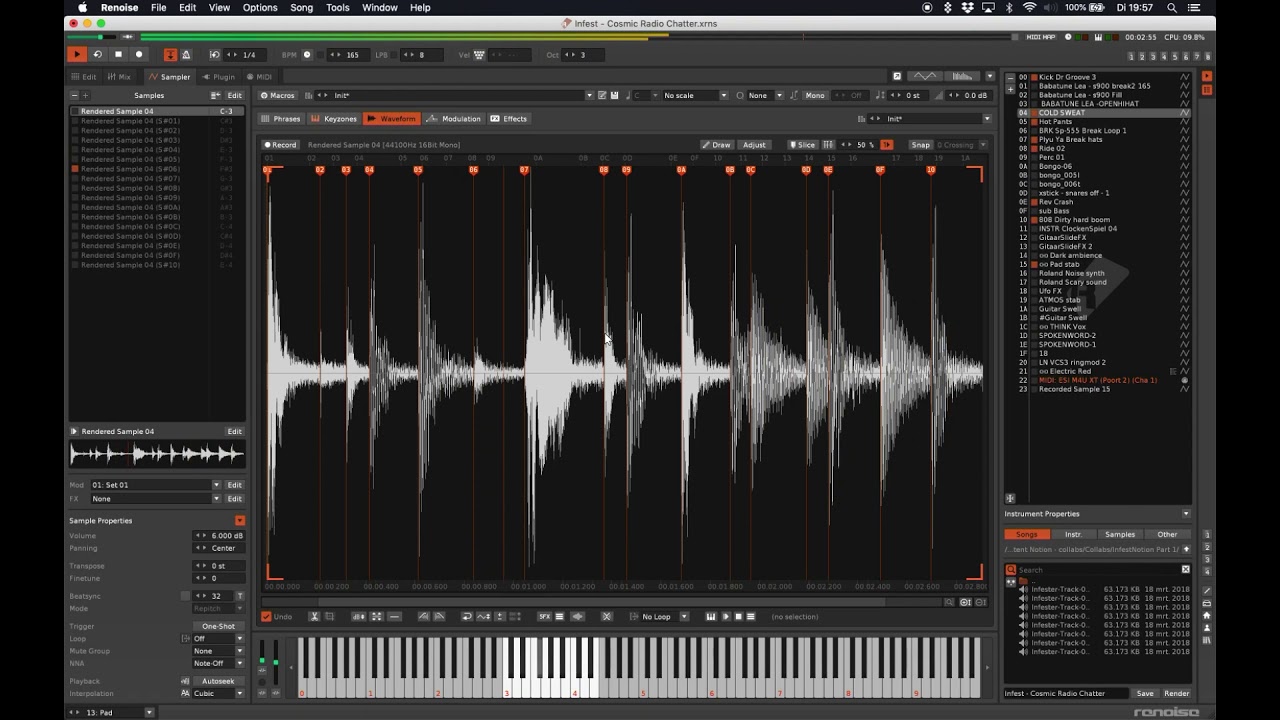This screenshot has width=1280, height=720.
Task: Remove sample with the minus icon
Action: [x=74, y=95]
